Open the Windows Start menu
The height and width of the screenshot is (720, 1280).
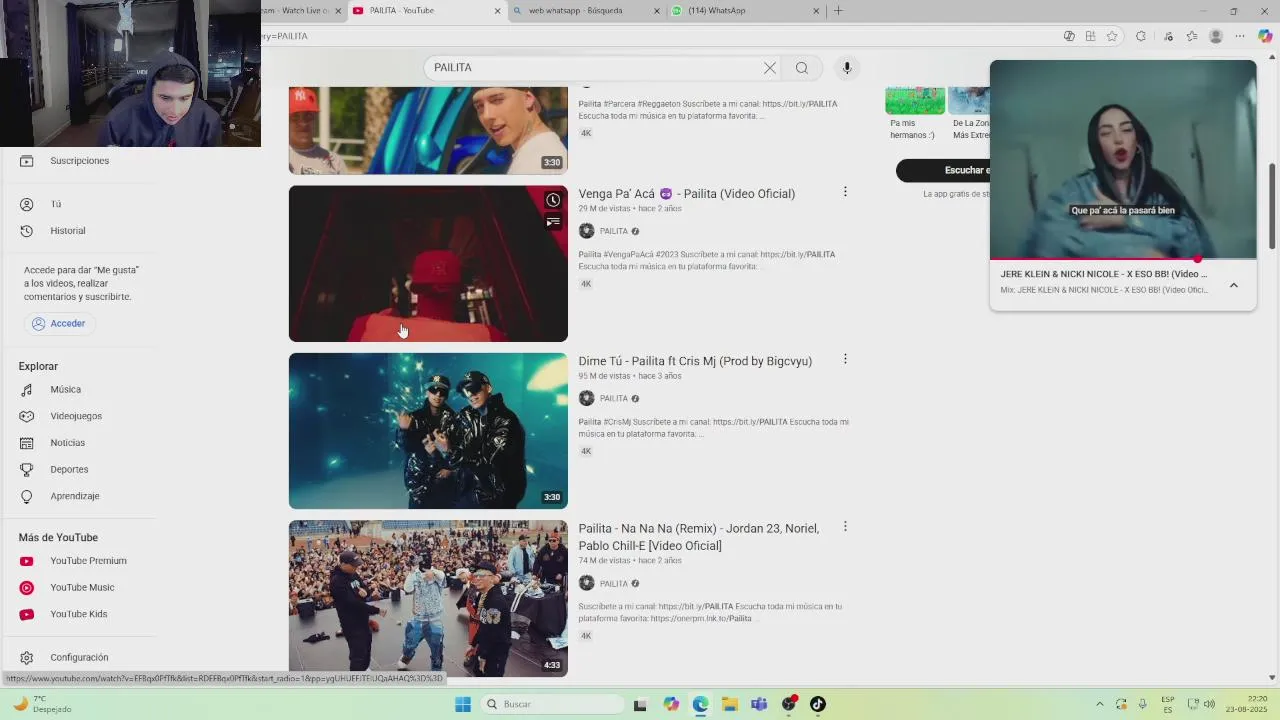[463, 704]
